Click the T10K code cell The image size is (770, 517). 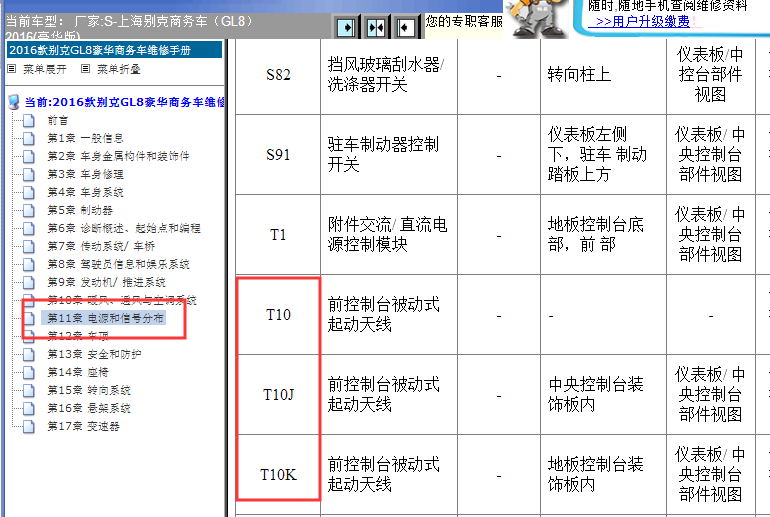[278, 475]
